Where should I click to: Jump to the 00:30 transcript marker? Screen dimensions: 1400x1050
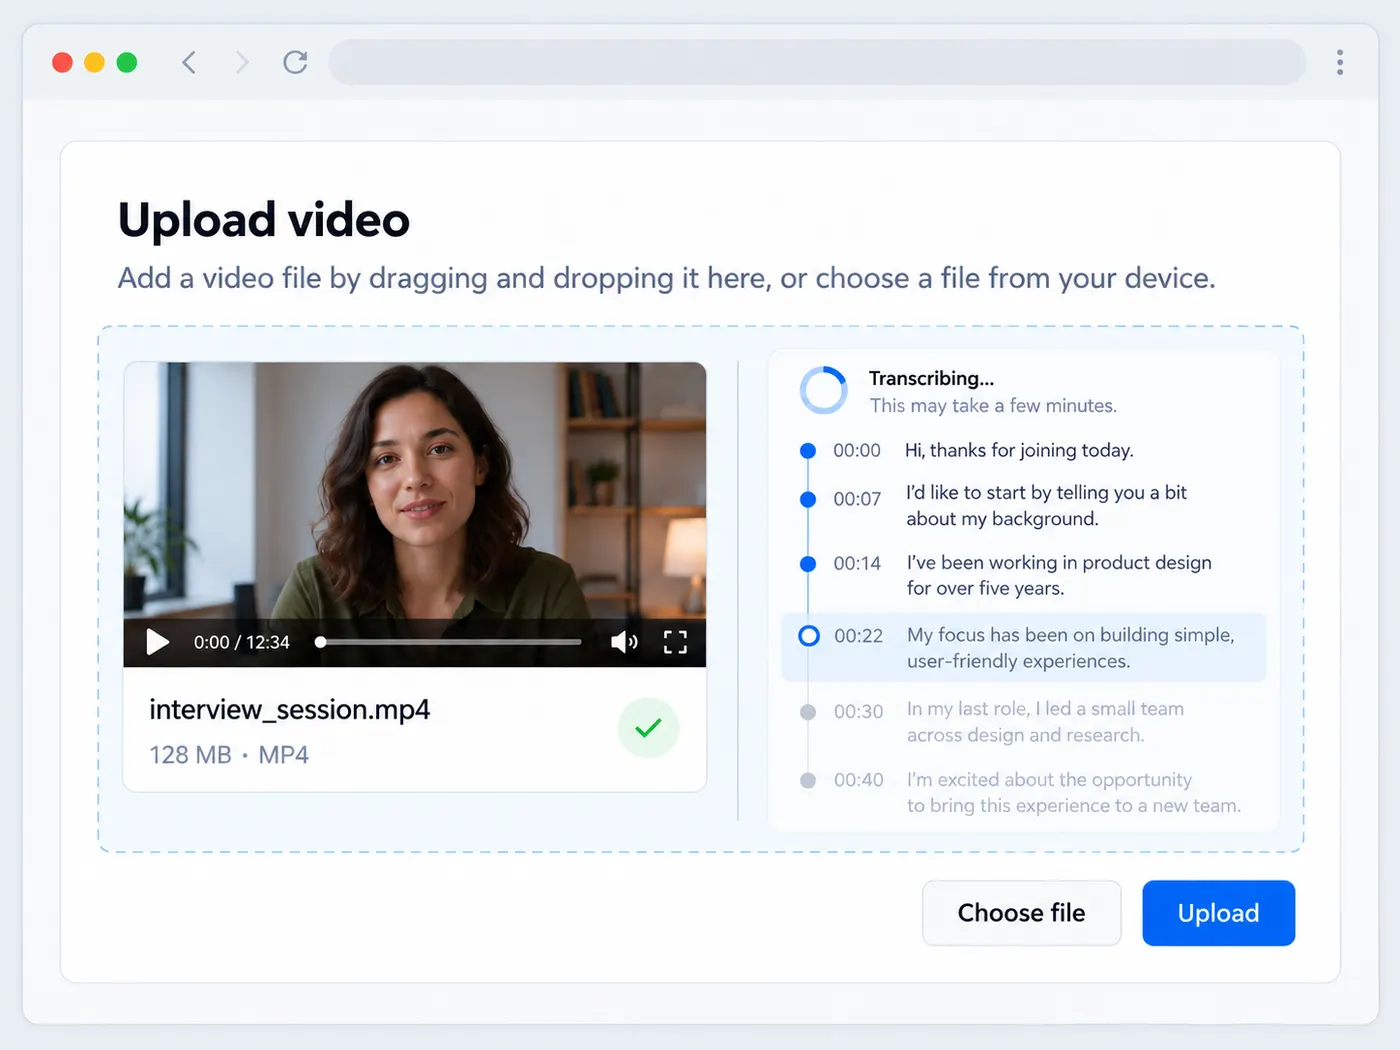[x=808, y=712]
